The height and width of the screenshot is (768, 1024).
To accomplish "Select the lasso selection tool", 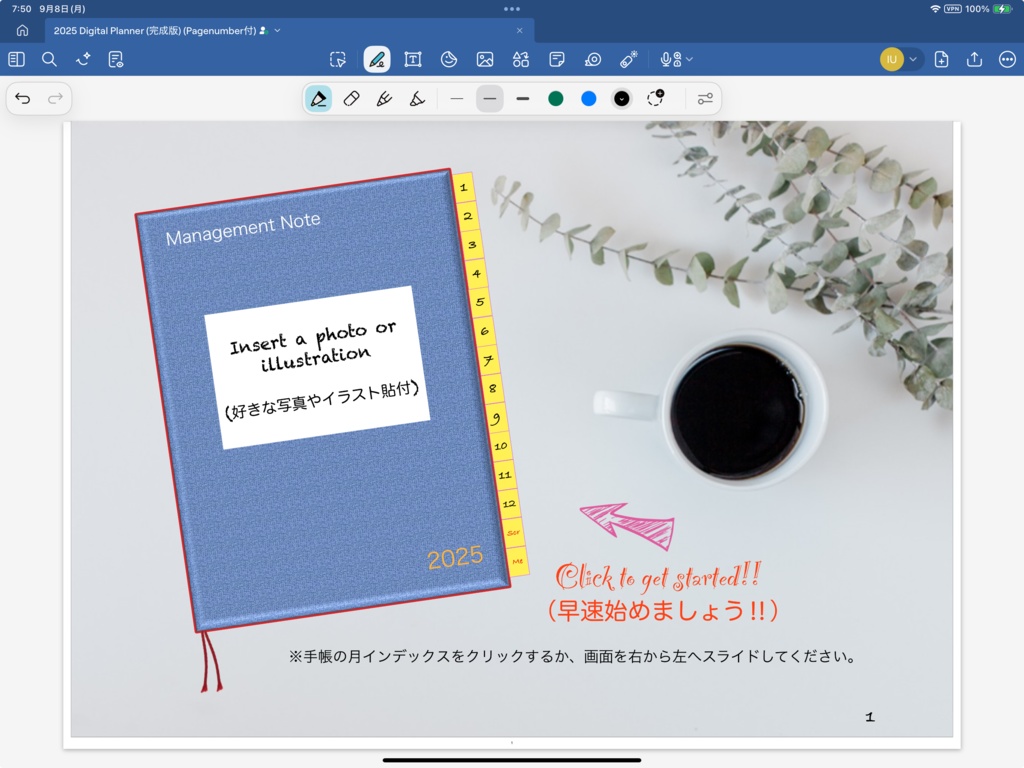I will (338, 59).
